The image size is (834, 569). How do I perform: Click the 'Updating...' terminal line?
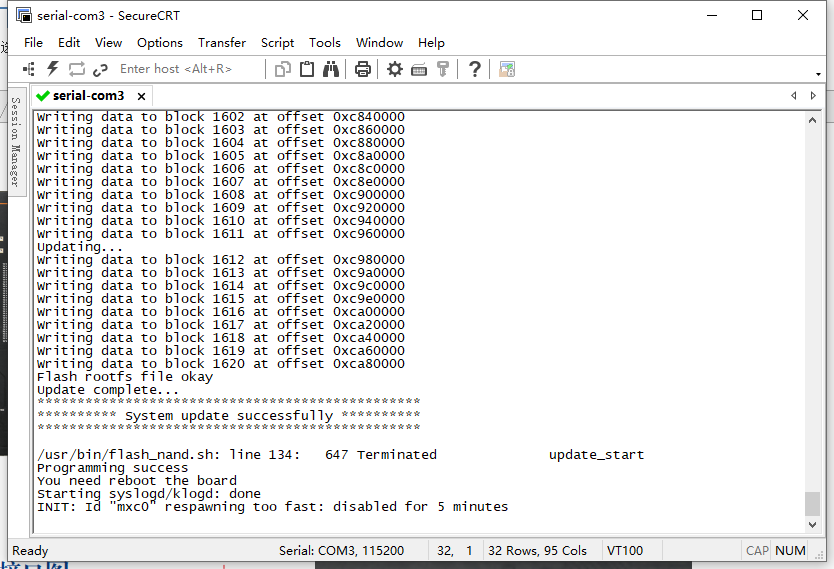tap(79, 247)
